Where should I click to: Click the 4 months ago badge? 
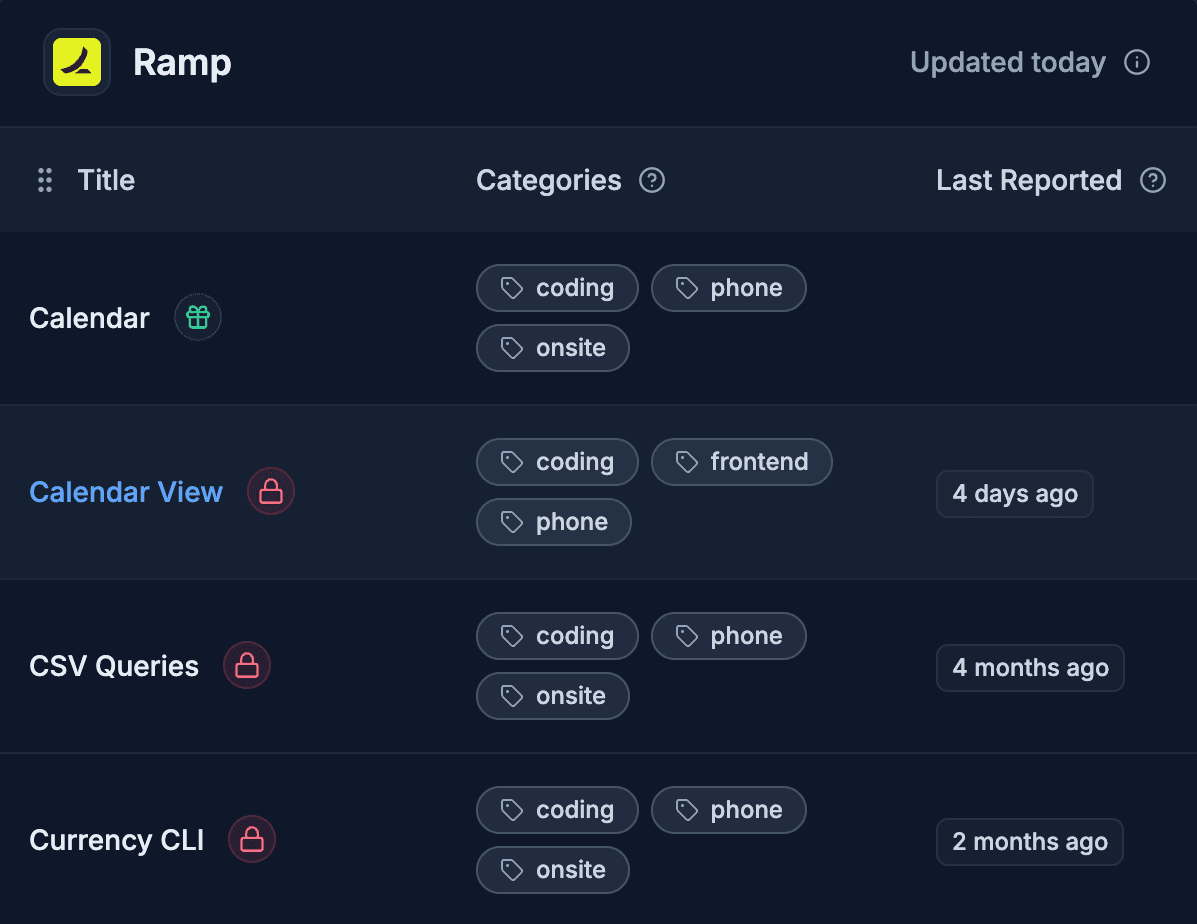point(1030,668)
